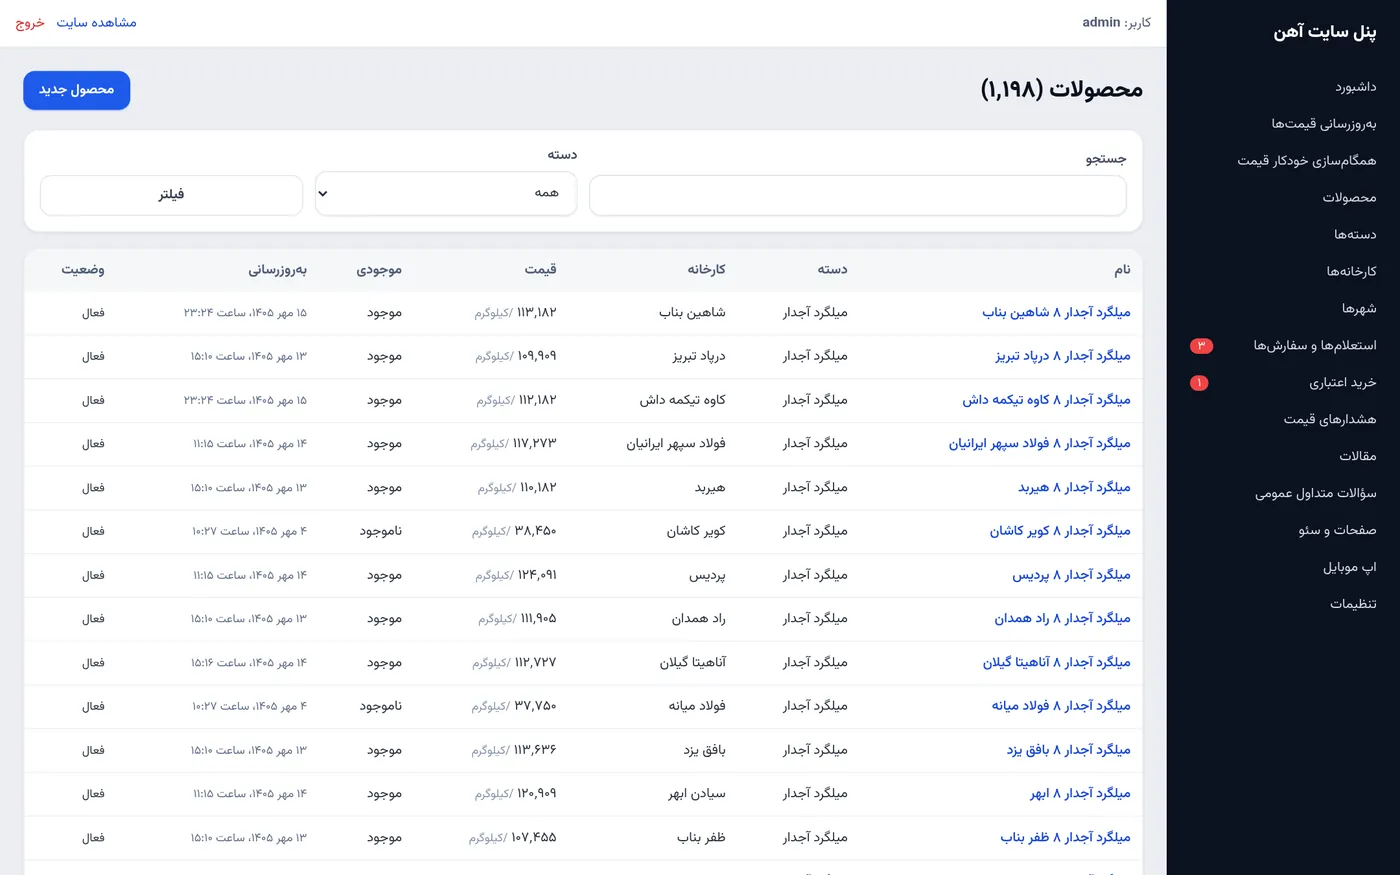Open product میلگرد آجدار ۸ کاوه تیکمه داش
The width and height of the screenshot is (1400, 875).
click(x=1046, y=400)
